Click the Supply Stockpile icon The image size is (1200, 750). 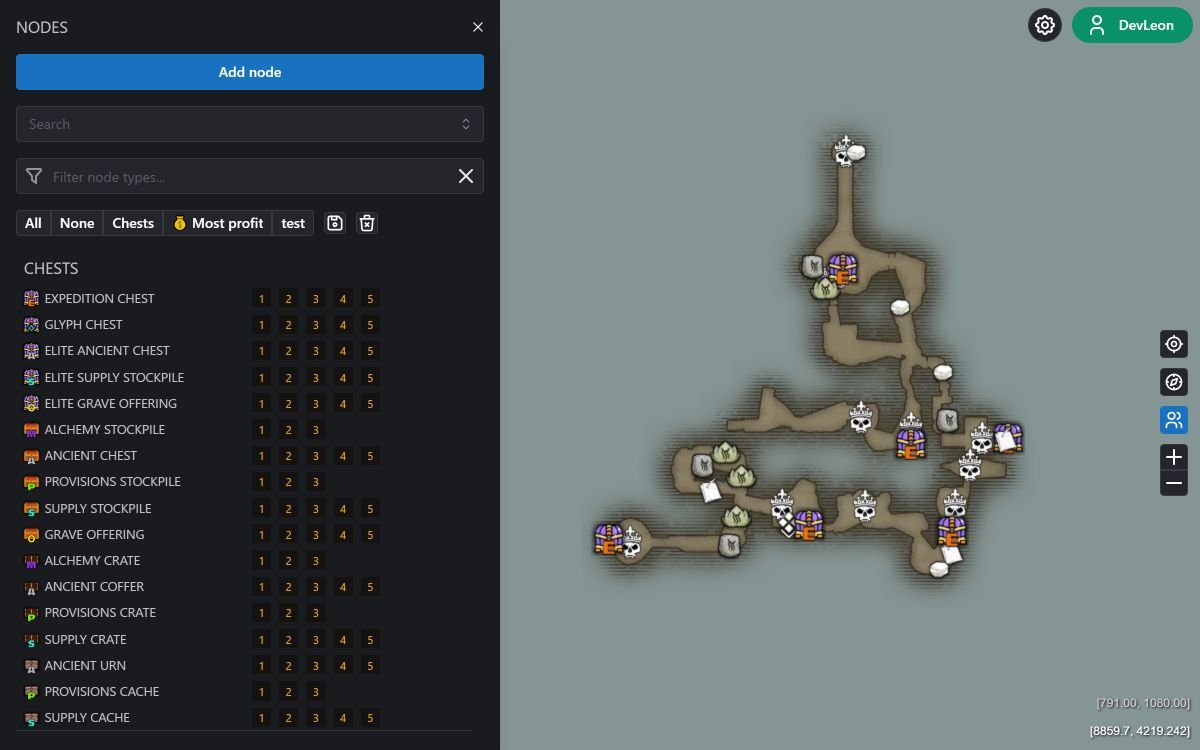pyautogui.click(x=31, y=508)
